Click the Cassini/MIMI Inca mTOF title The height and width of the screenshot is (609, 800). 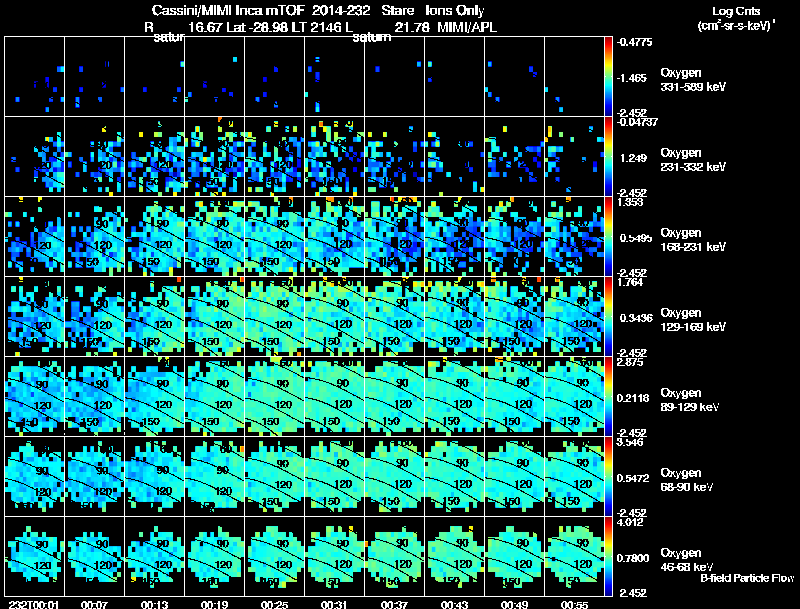pyautogui.click(x=228, y=10)
